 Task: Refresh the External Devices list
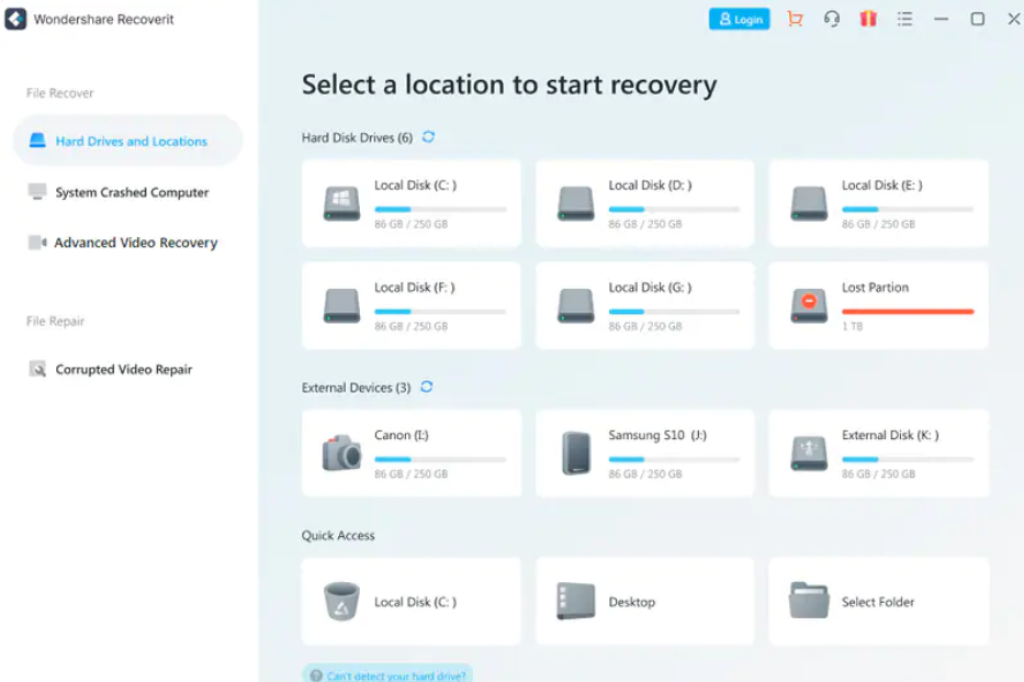tap(426, 387)
